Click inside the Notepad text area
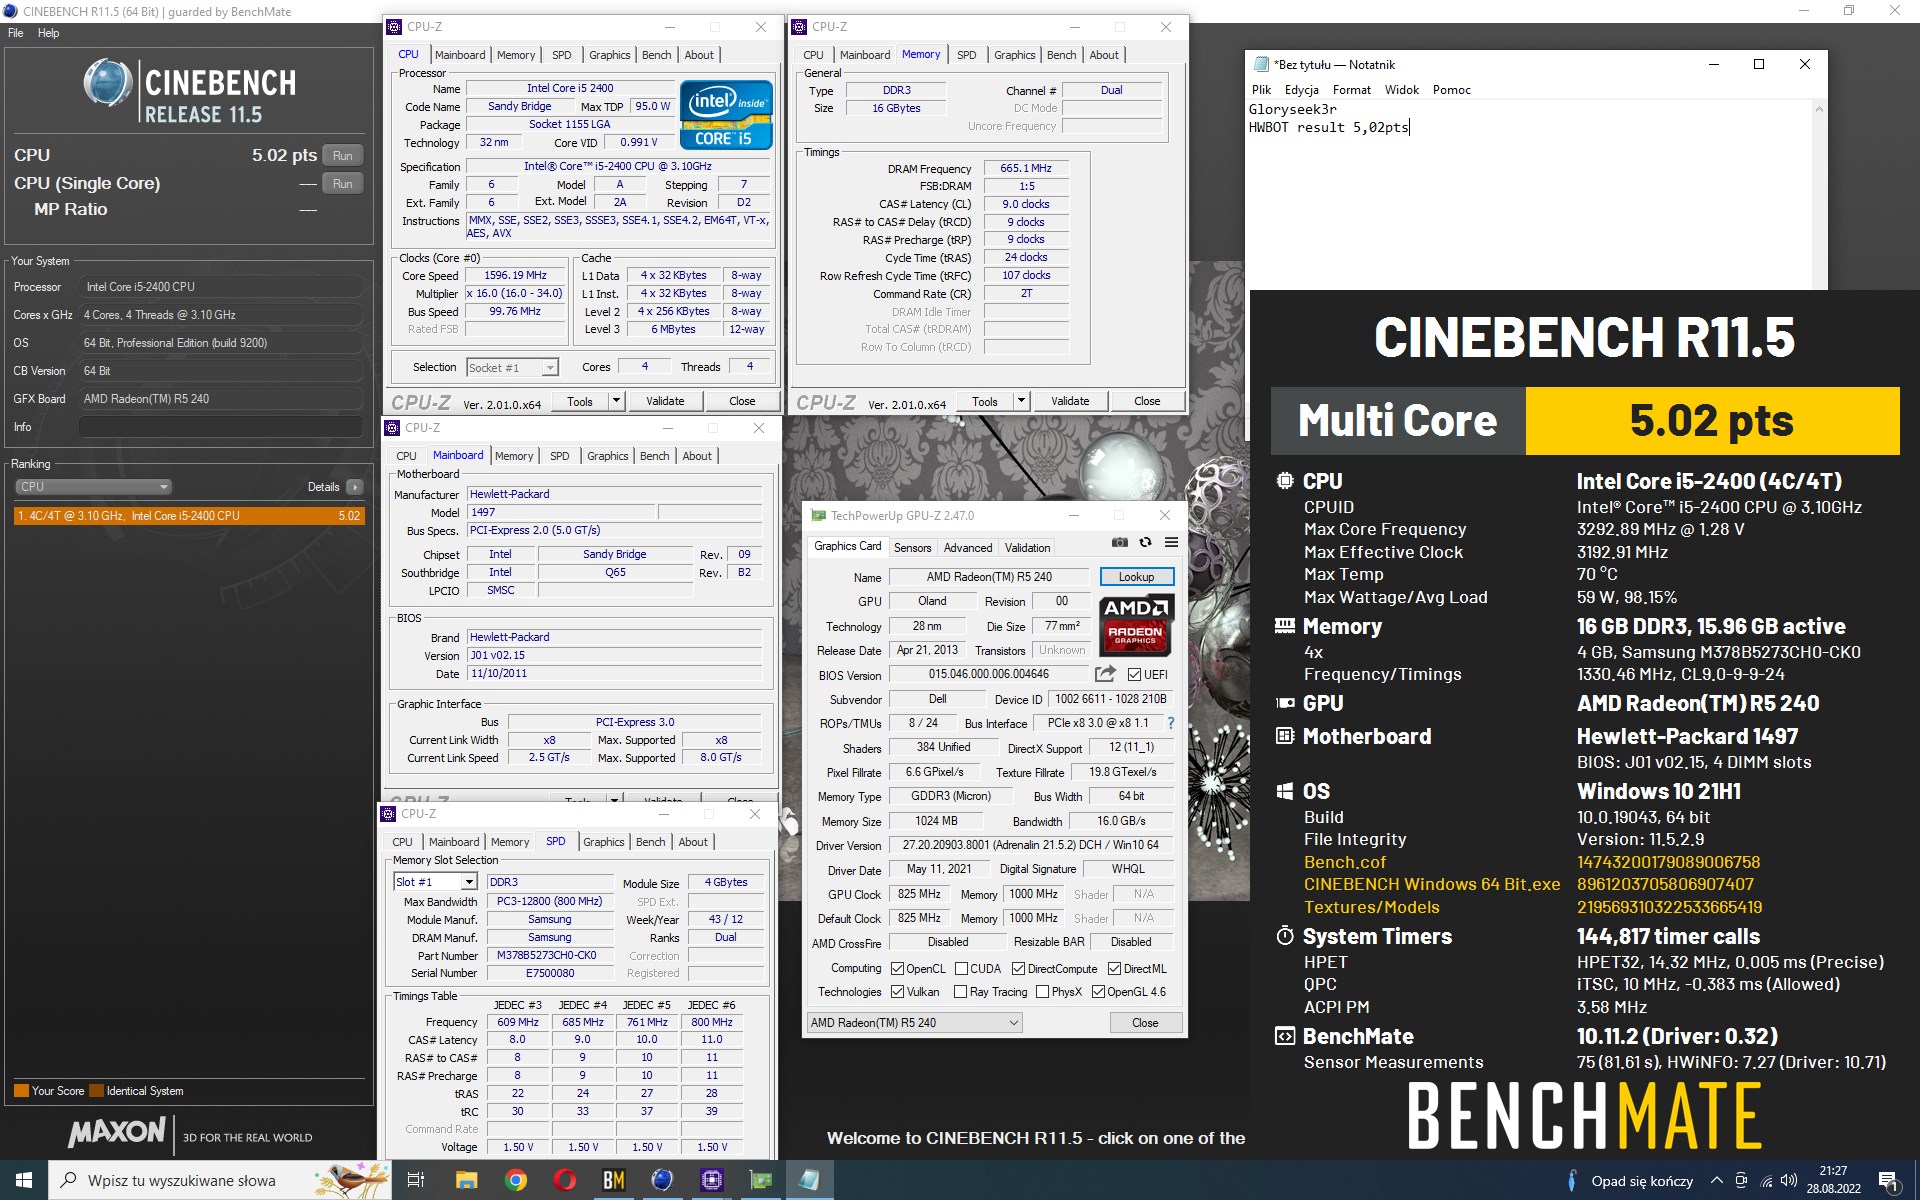The image size is (1920, 1200). pos(1530,195)
